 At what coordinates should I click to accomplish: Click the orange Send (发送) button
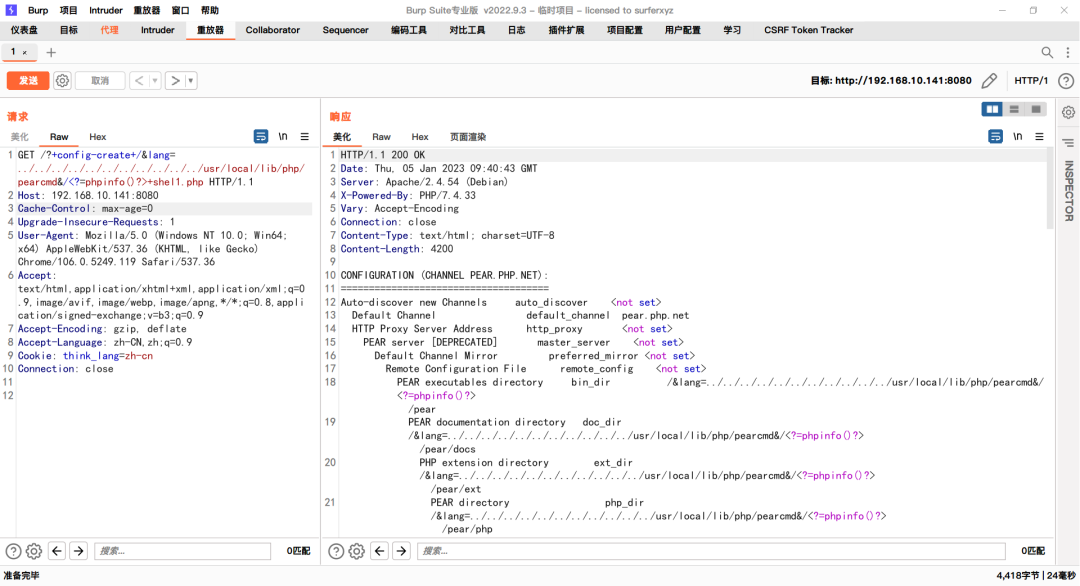click(28, 81)
